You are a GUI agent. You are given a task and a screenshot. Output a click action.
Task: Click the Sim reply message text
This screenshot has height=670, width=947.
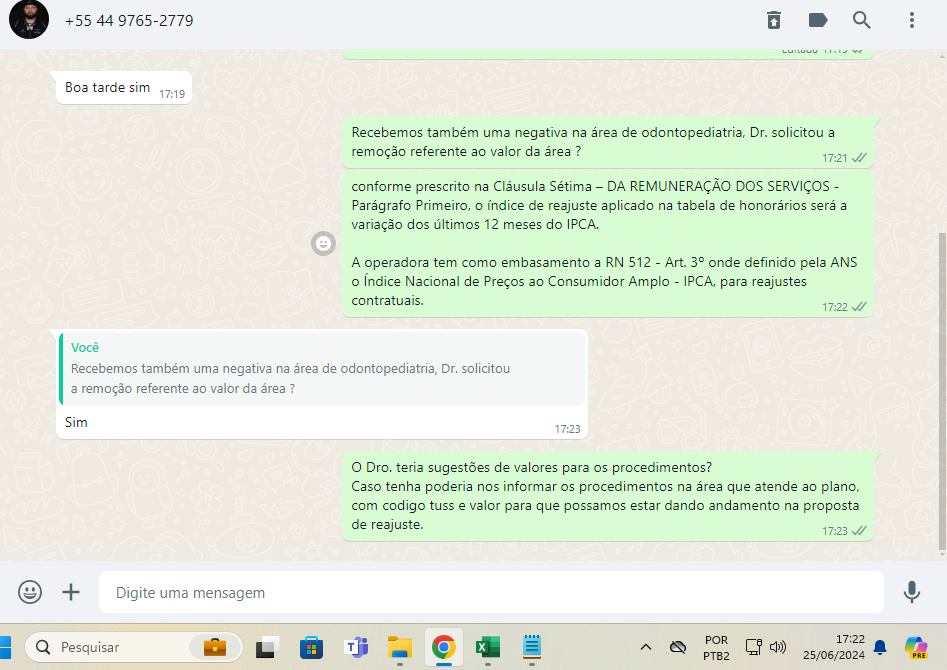point(76,422)
